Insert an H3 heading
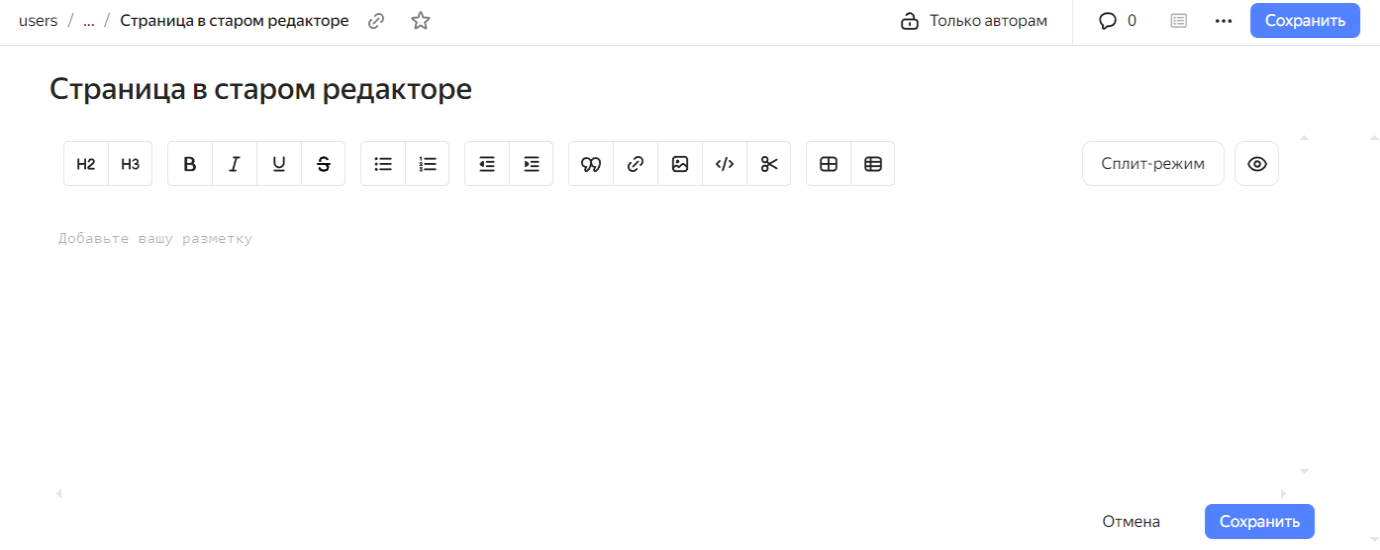1380x550 pixels. click(130, 164)
